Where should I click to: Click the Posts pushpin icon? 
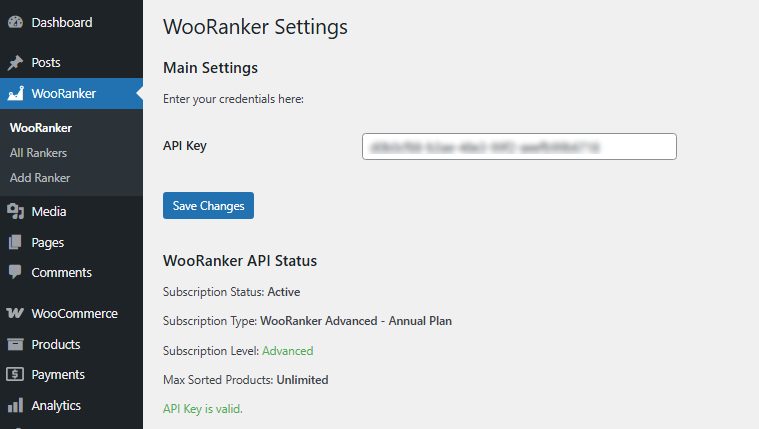[x=15, y=62]
